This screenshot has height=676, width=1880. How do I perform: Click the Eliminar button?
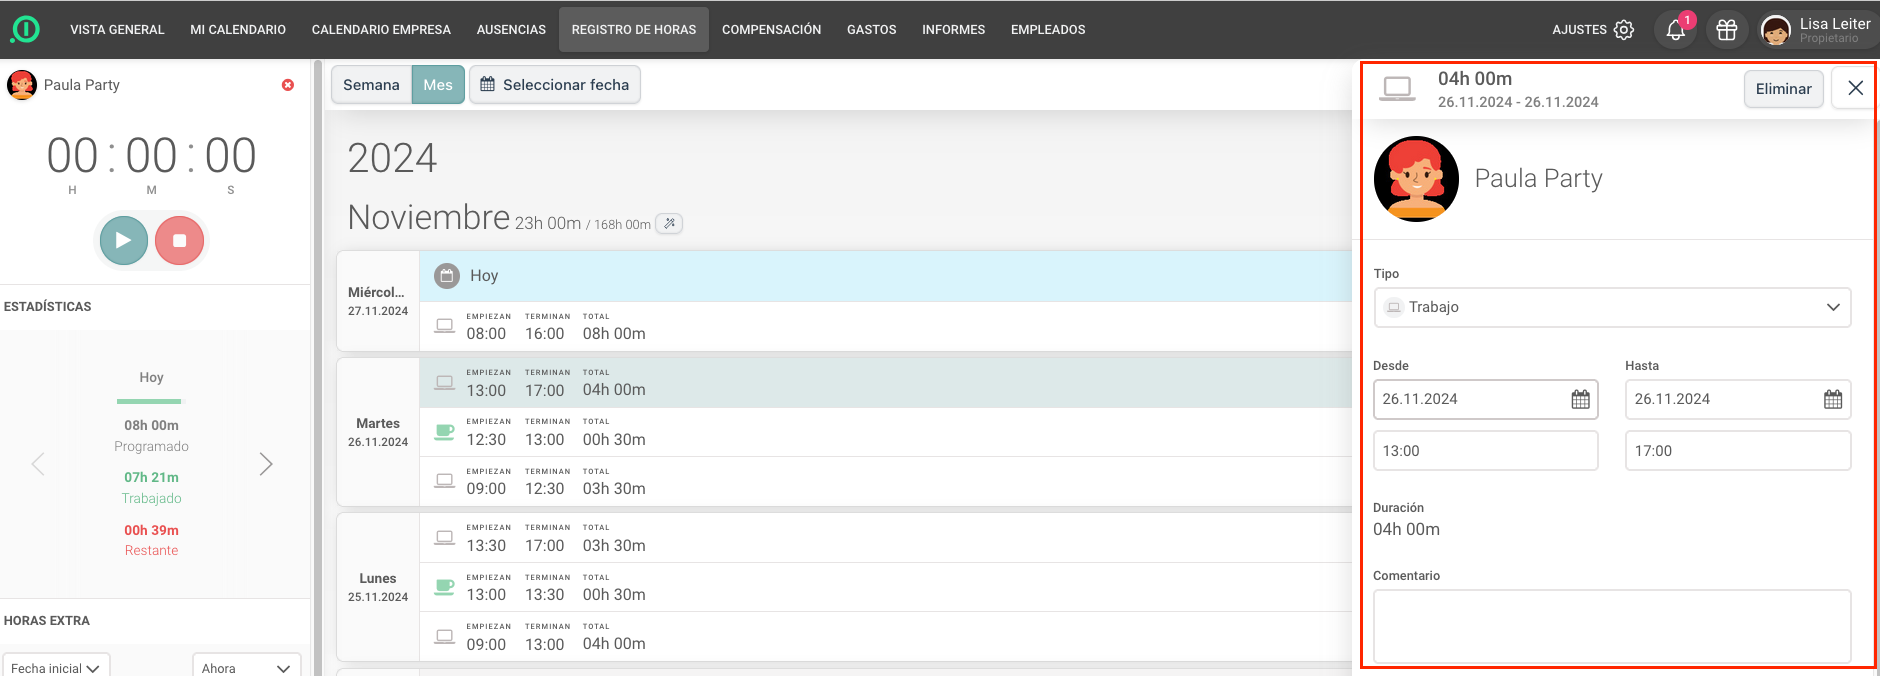(x=1783, y=88)
